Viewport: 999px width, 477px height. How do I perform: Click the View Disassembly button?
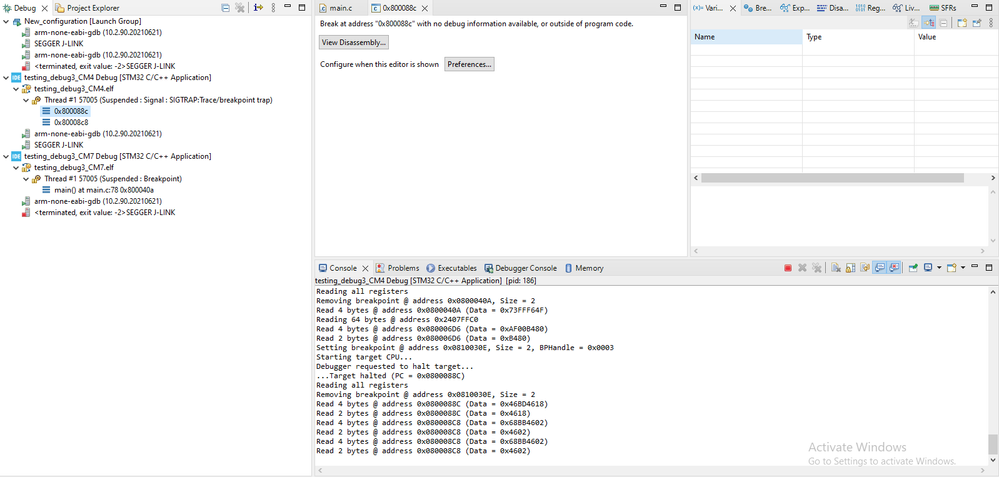354,43
